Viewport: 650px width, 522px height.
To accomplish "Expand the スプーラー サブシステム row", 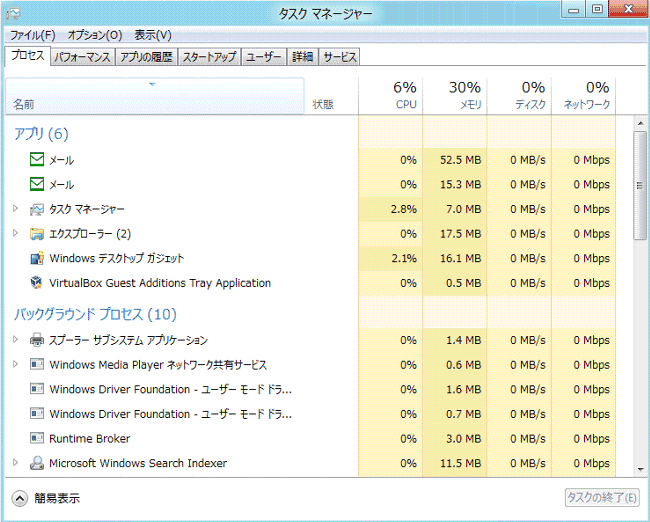I will [16, 340].
